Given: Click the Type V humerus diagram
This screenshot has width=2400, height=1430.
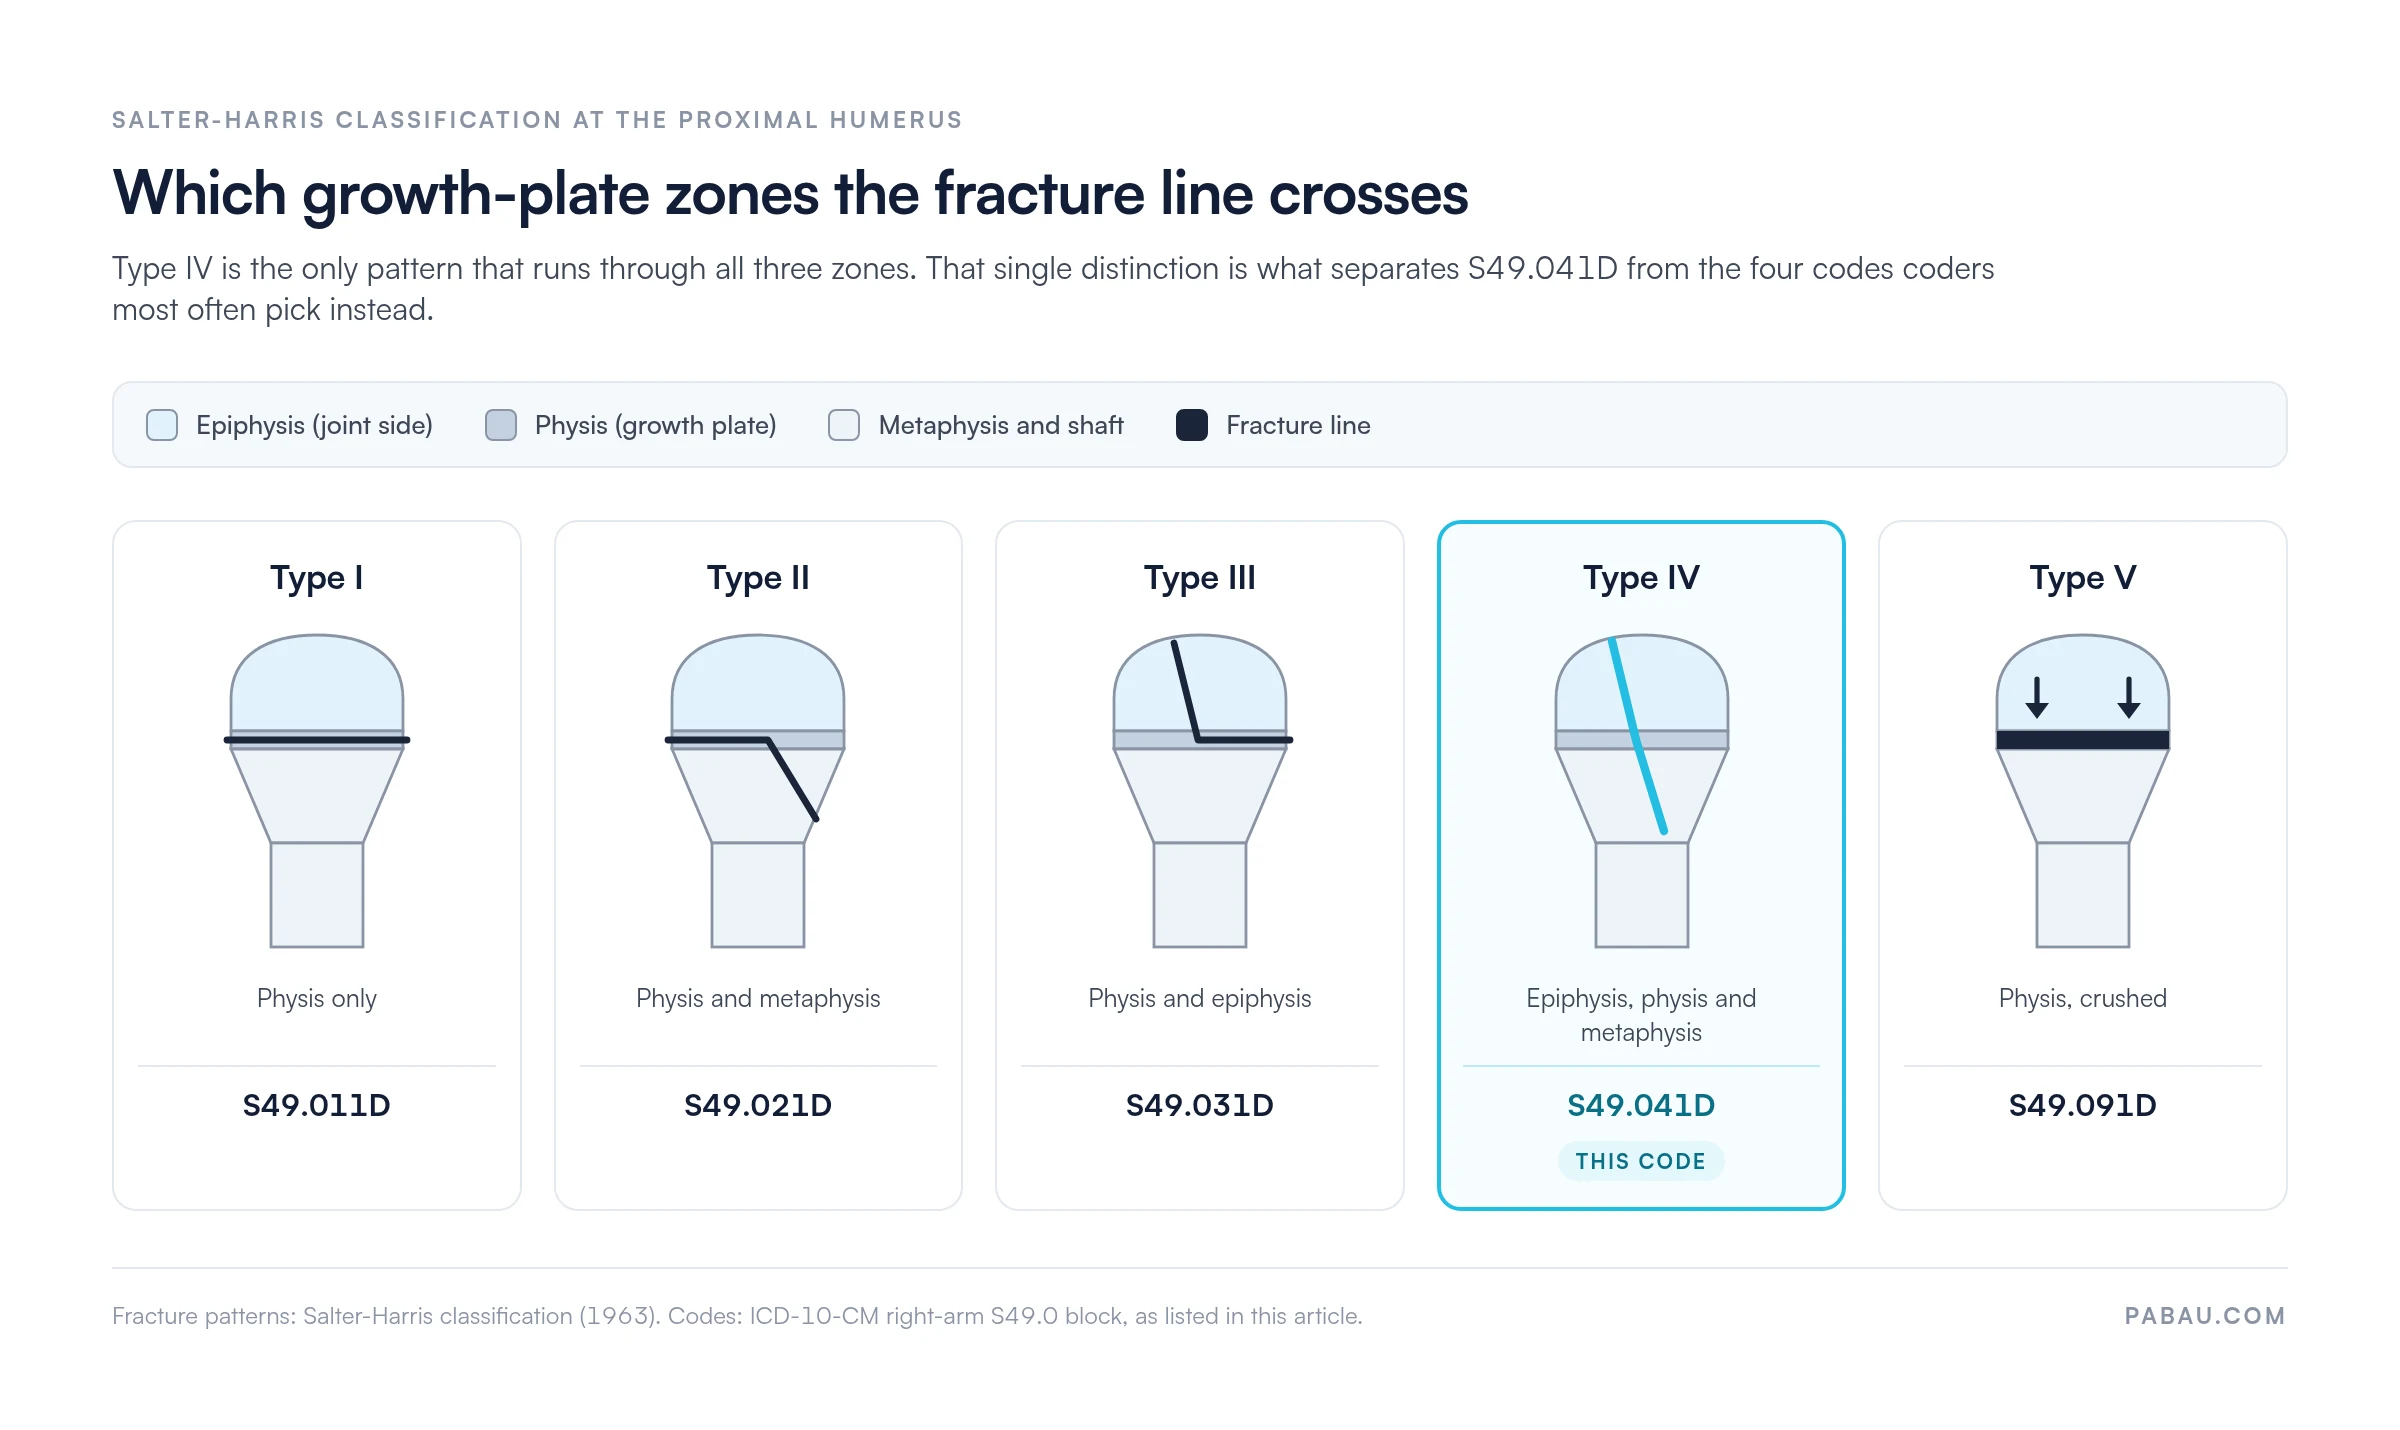Looking at the screenshot, I should point(2083,790).
